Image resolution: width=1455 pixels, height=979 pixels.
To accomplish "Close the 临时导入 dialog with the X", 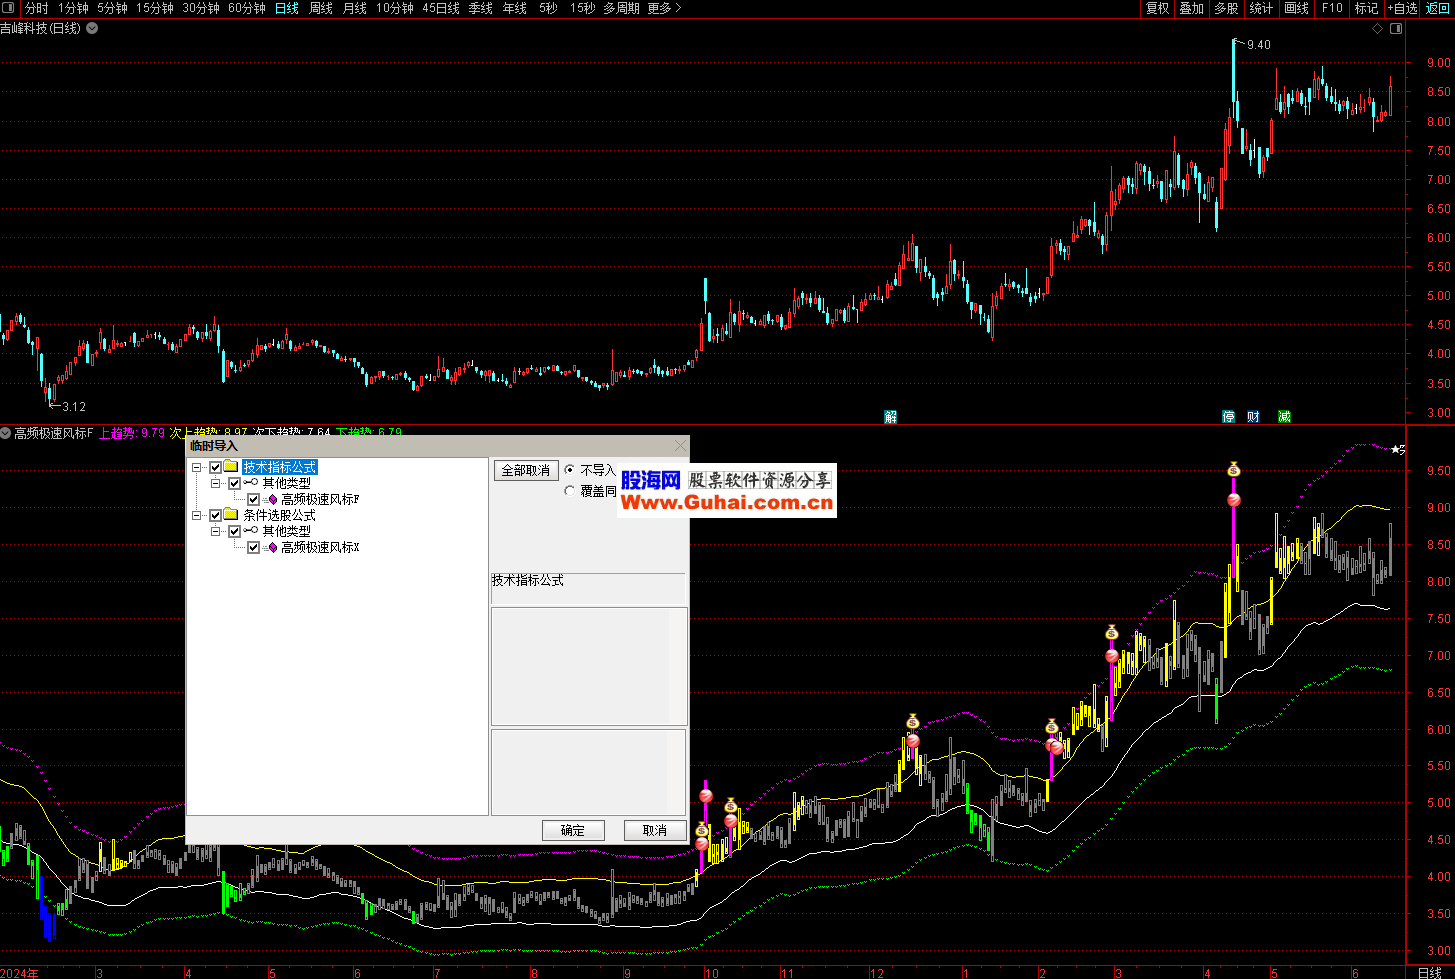I will tap(681, 446).
